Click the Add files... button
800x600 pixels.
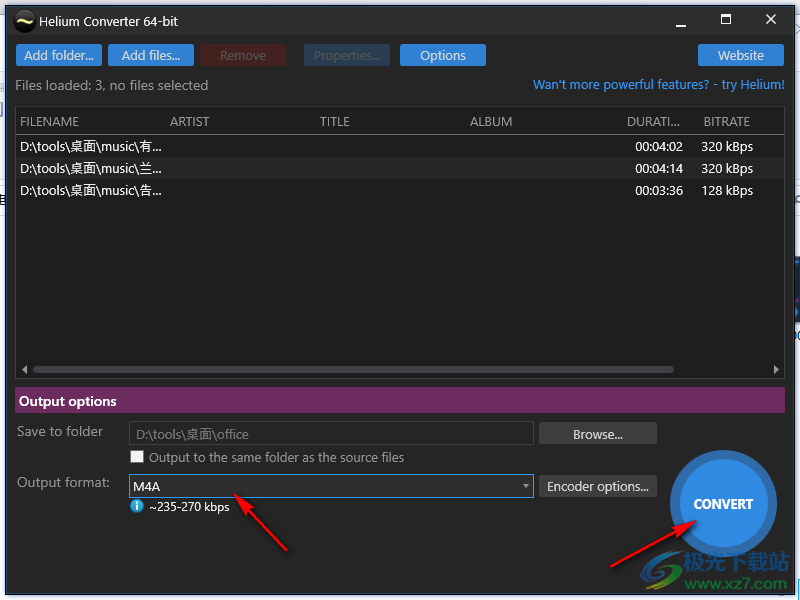[x=151, y=55]
